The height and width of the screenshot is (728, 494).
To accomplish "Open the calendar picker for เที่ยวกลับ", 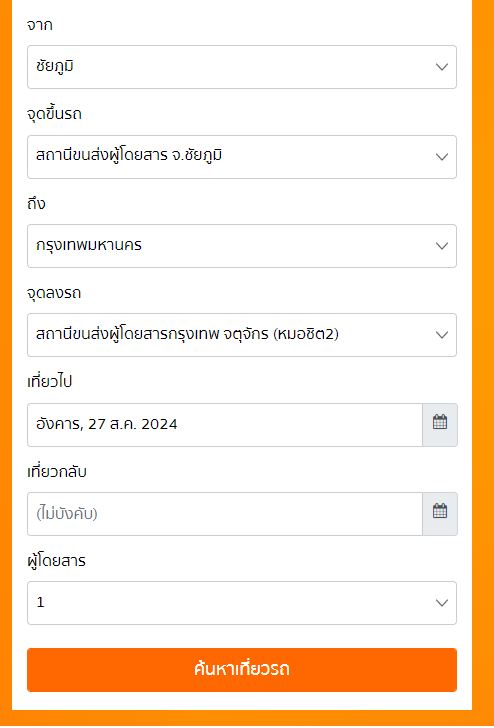I will pos(440,514).
